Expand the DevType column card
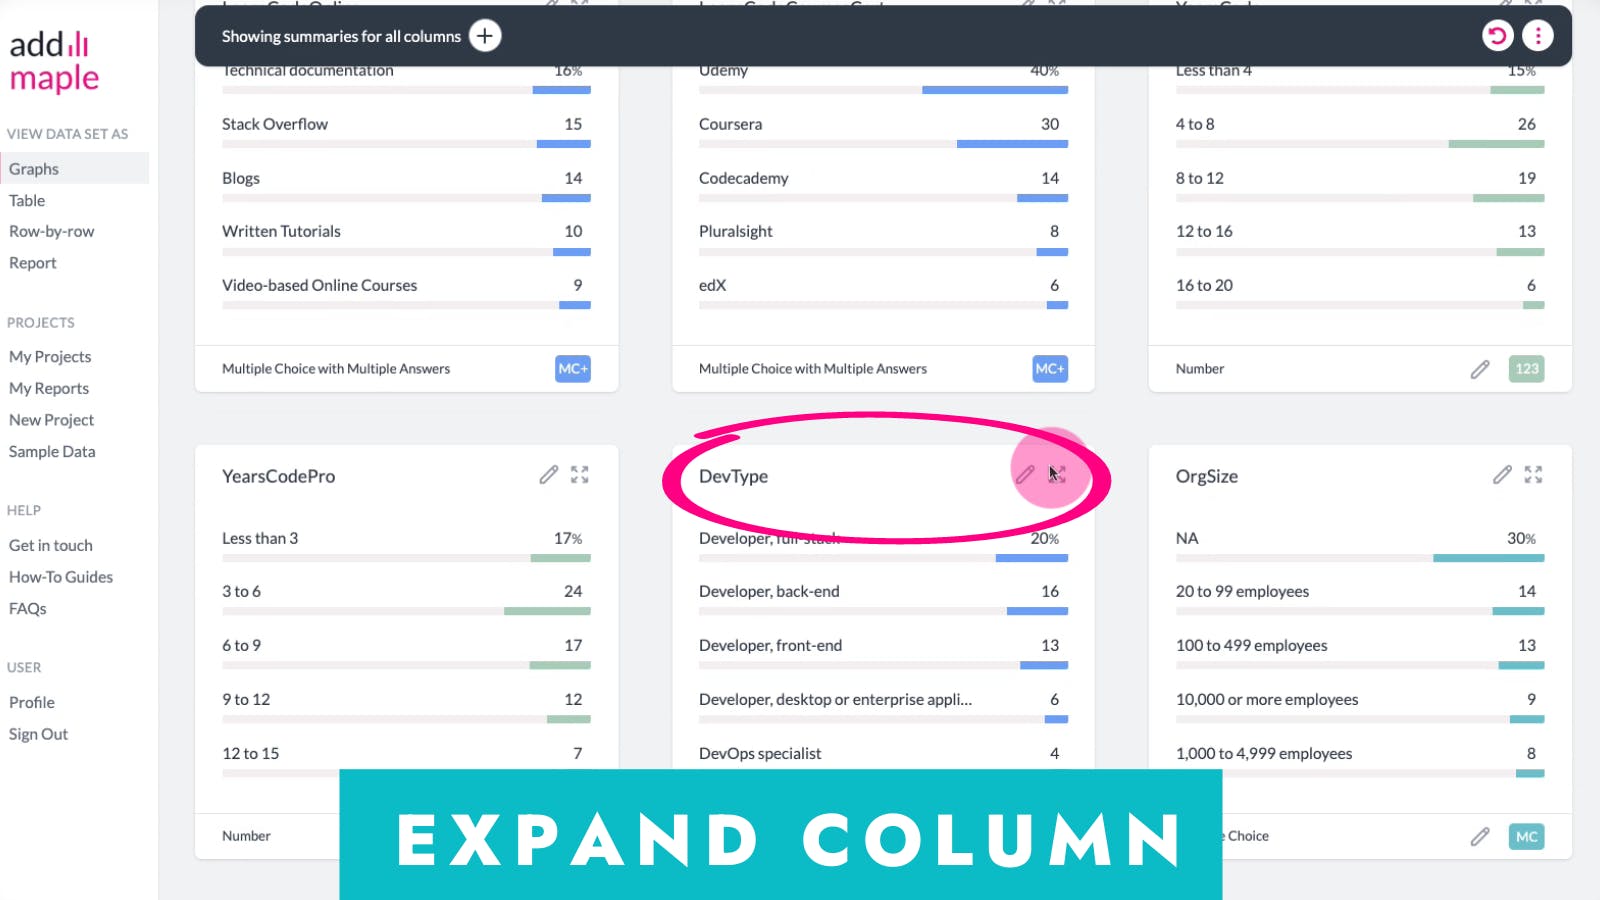This screenshot has width=1600, height=900. tap(1057, 475)
